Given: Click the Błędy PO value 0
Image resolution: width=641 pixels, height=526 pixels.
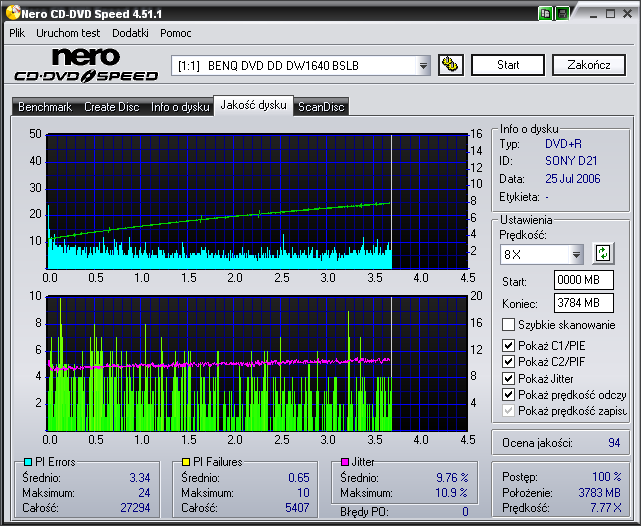Looking at the screenshot, I should click(465, 512).
